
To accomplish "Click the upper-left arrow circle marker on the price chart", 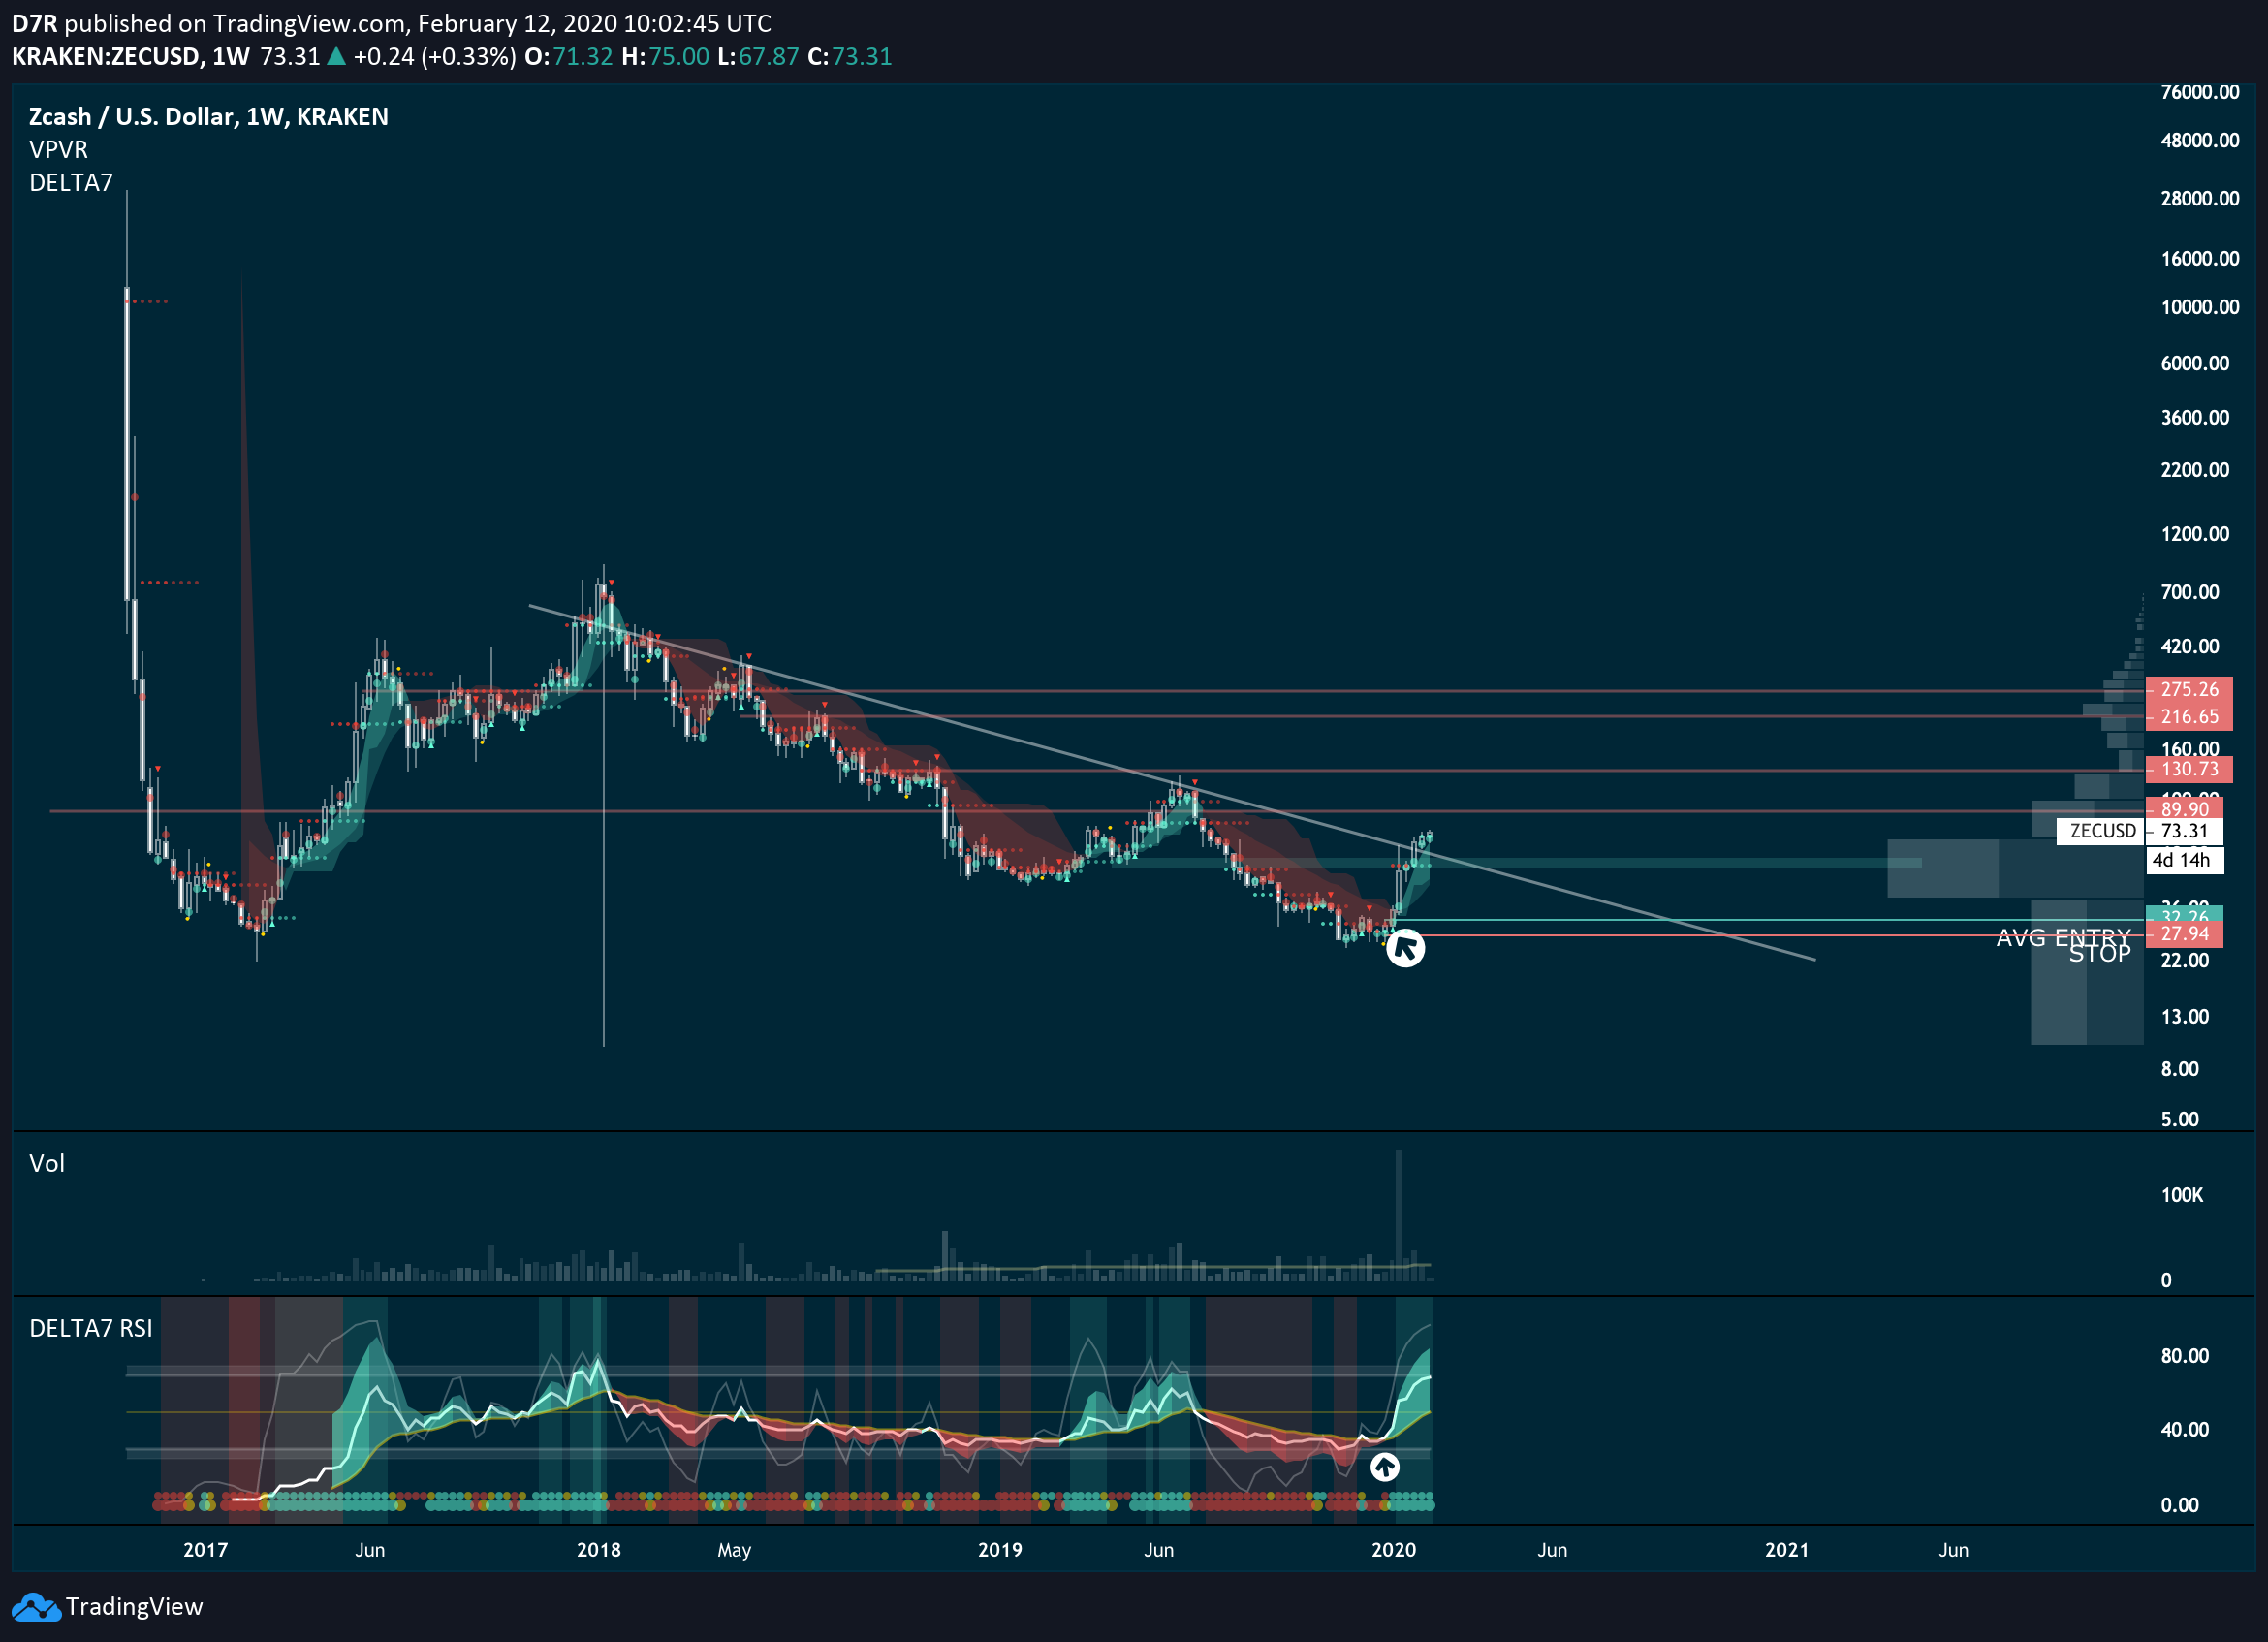I will (1405, 947).
